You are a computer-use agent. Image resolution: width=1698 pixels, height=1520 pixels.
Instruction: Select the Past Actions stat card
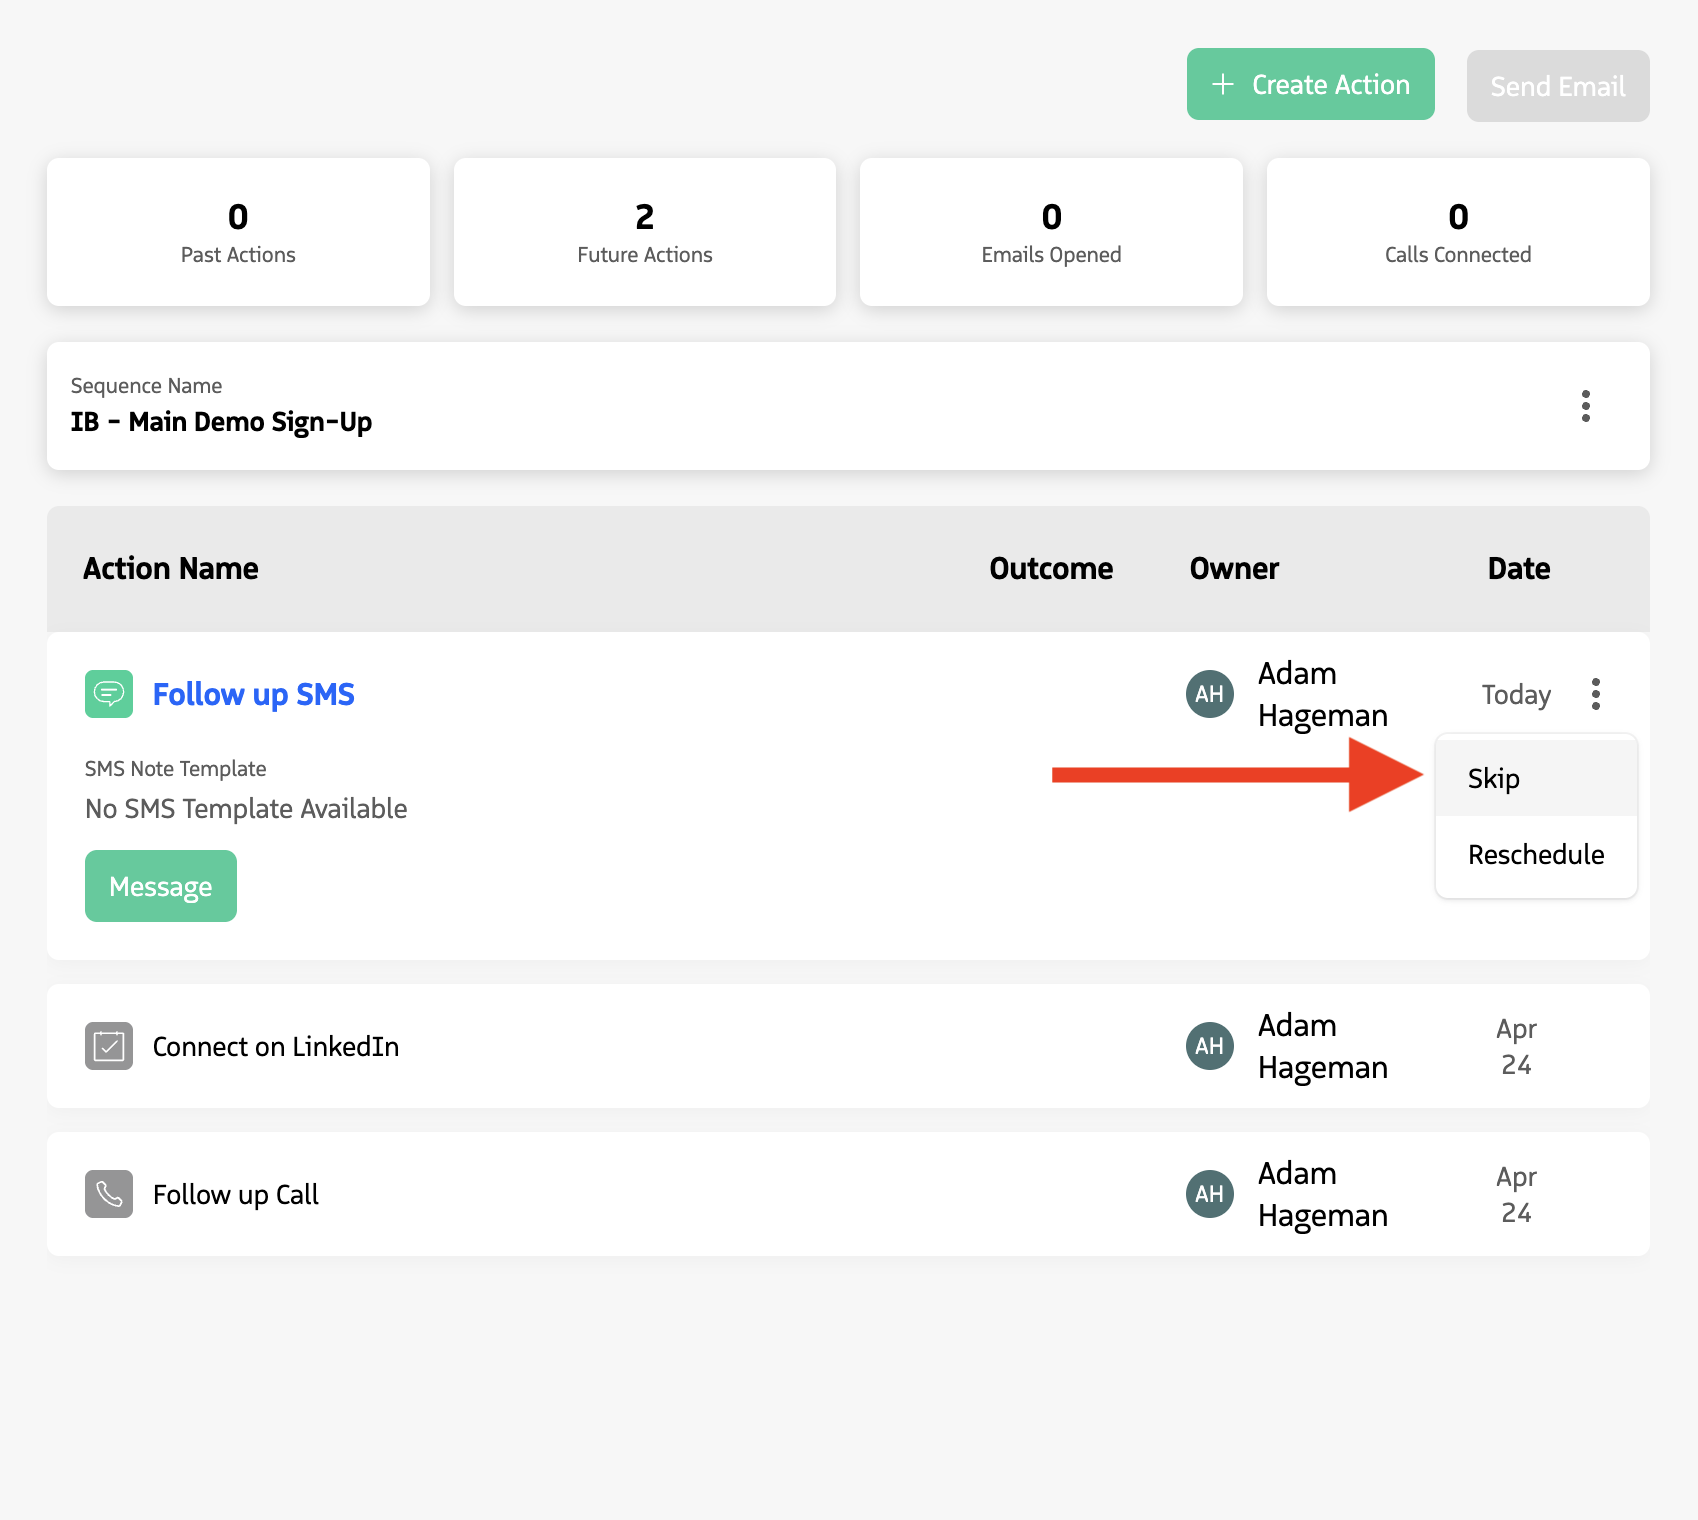pos(238,232)
